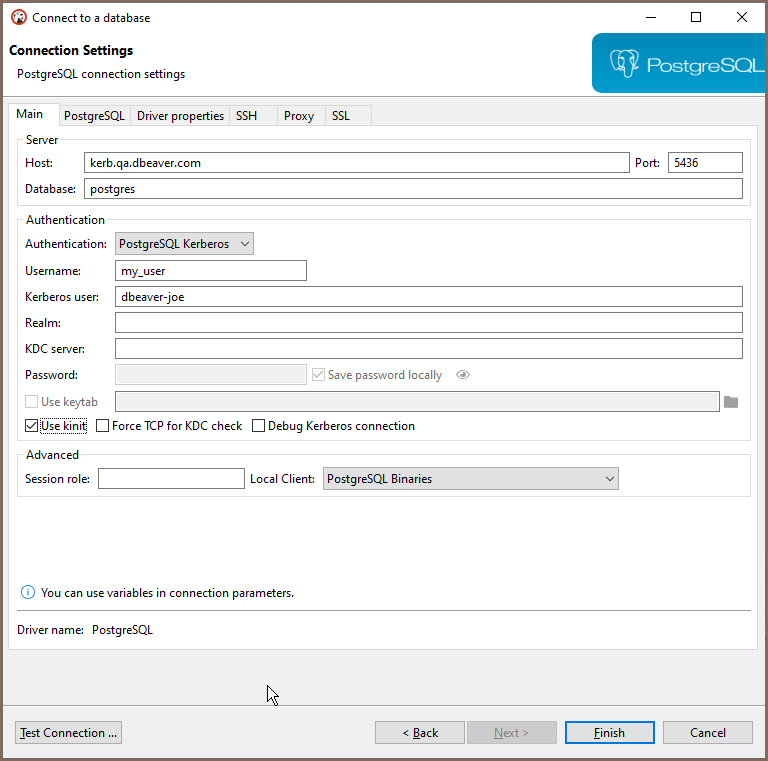The width and height of the screenshot is (768, 761).
Task: Click the Port field showing 5436
Action: [x=705, y=163]
